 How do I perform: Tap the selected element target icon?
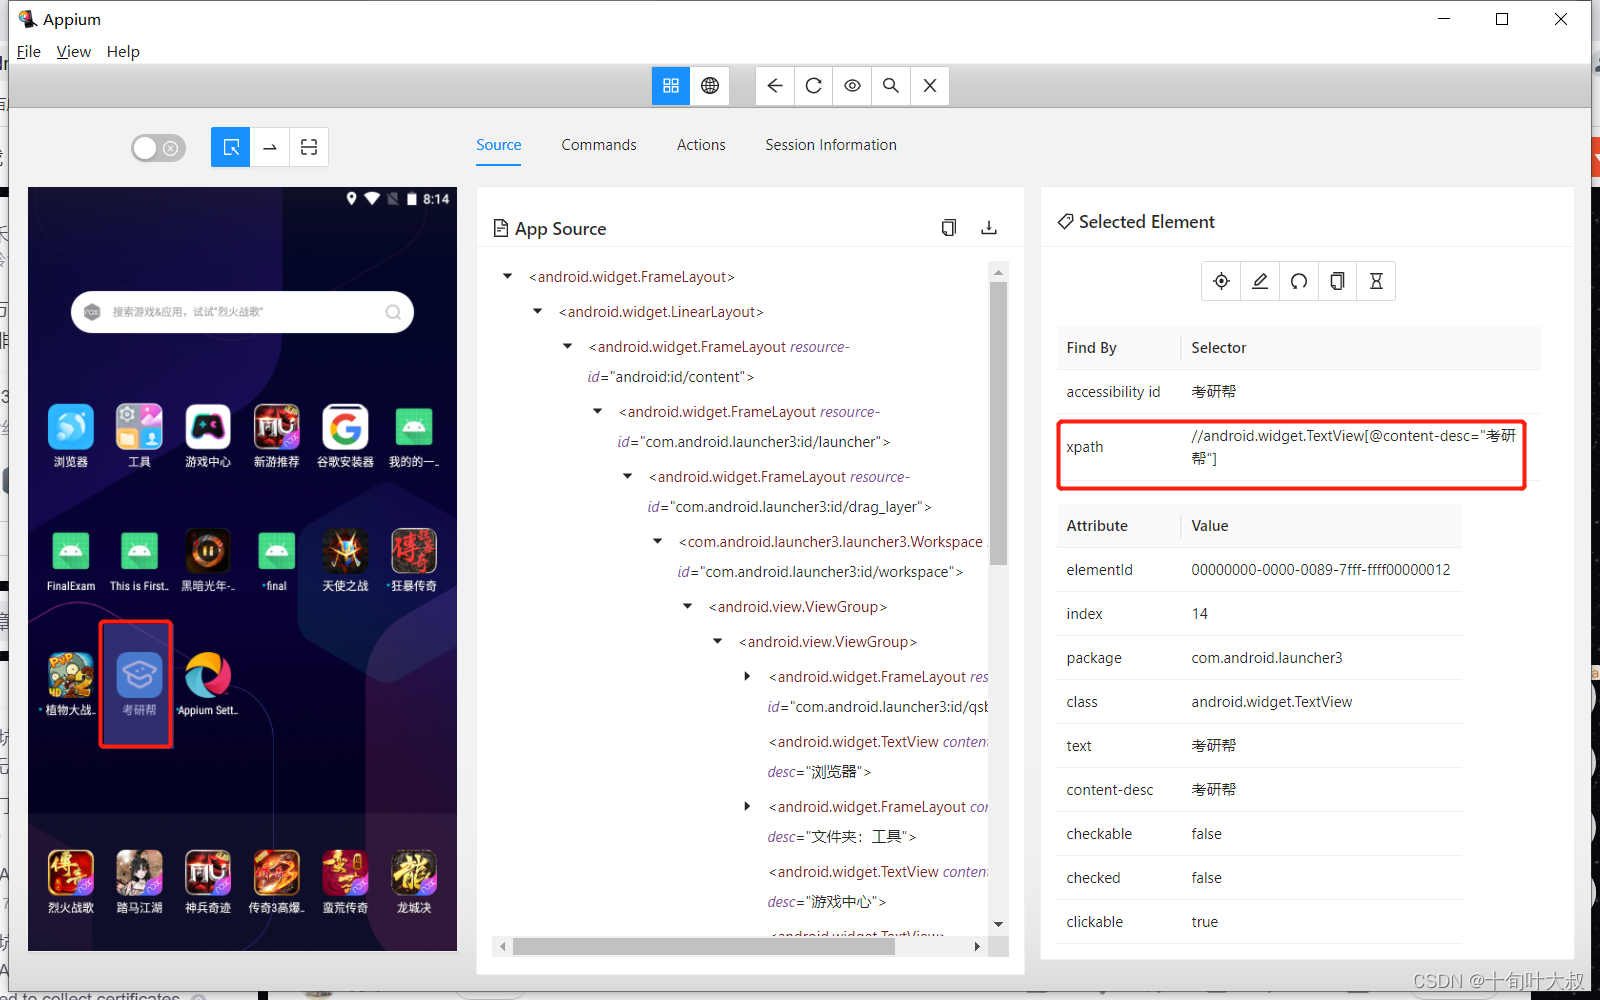[x=1221, y=281]
